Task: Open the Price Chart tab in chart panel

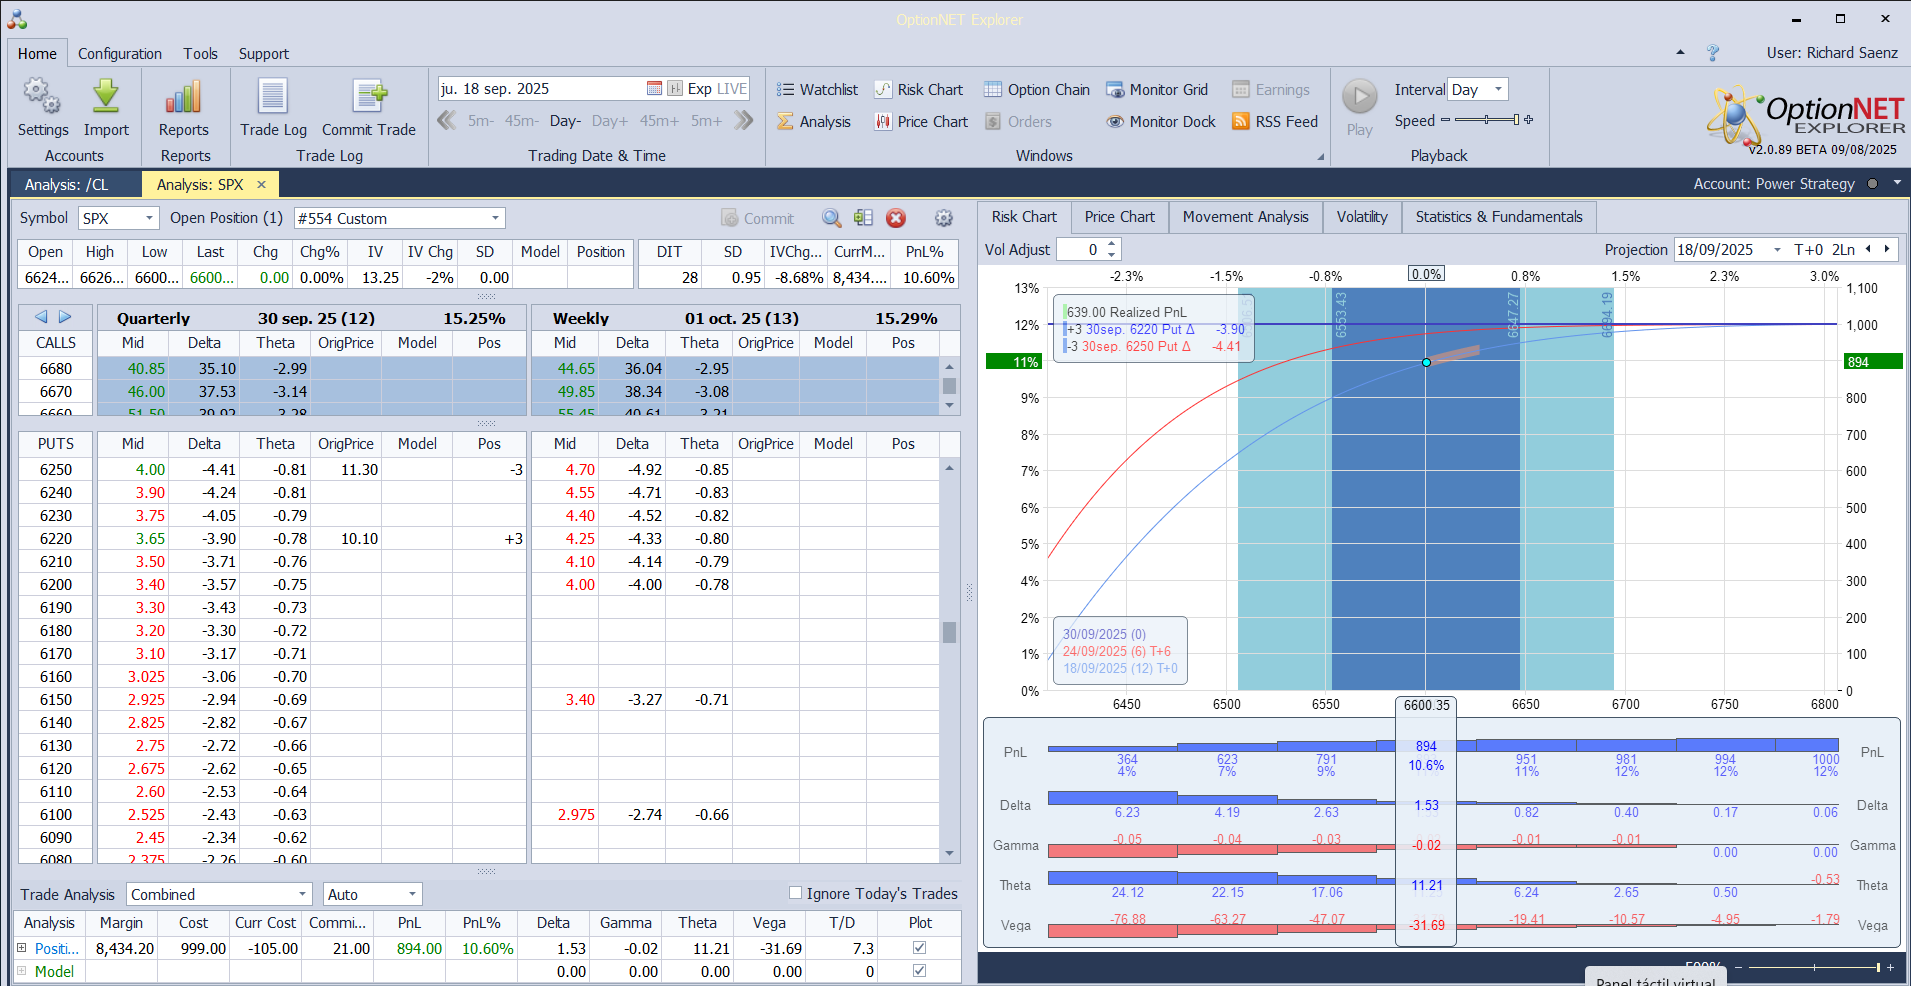Action: pyautogui.click(x=1120, y=217)
